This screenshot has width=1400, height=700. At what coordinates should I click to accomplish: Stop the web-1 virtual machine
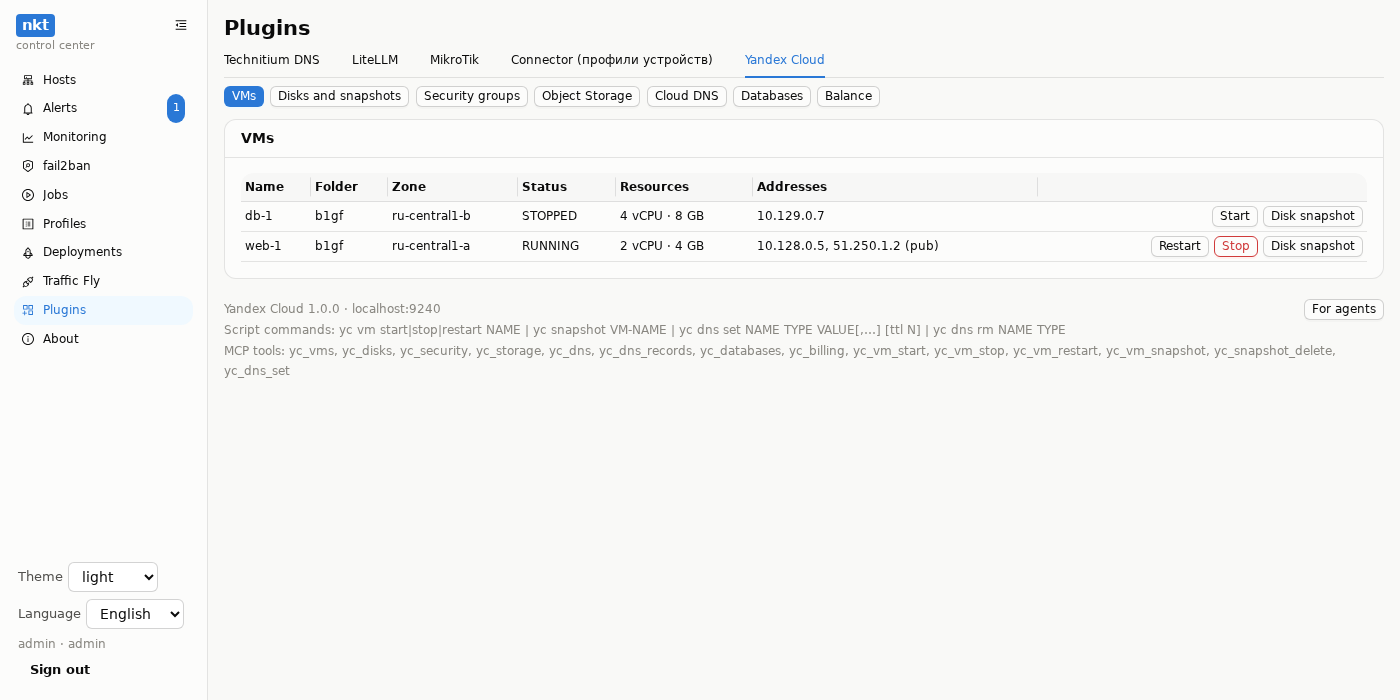1236,246
